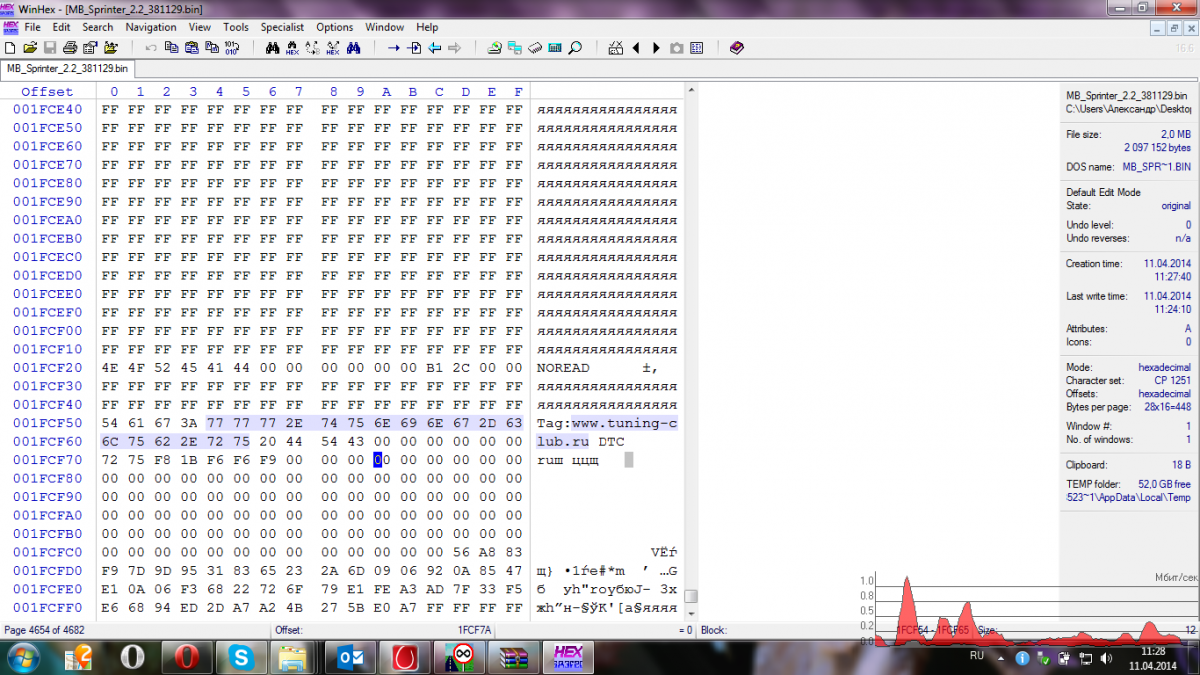1200x675 pixels.
Task: Click the hex editor vertical scrollbar thumb
Action: [x=691, y=596]
